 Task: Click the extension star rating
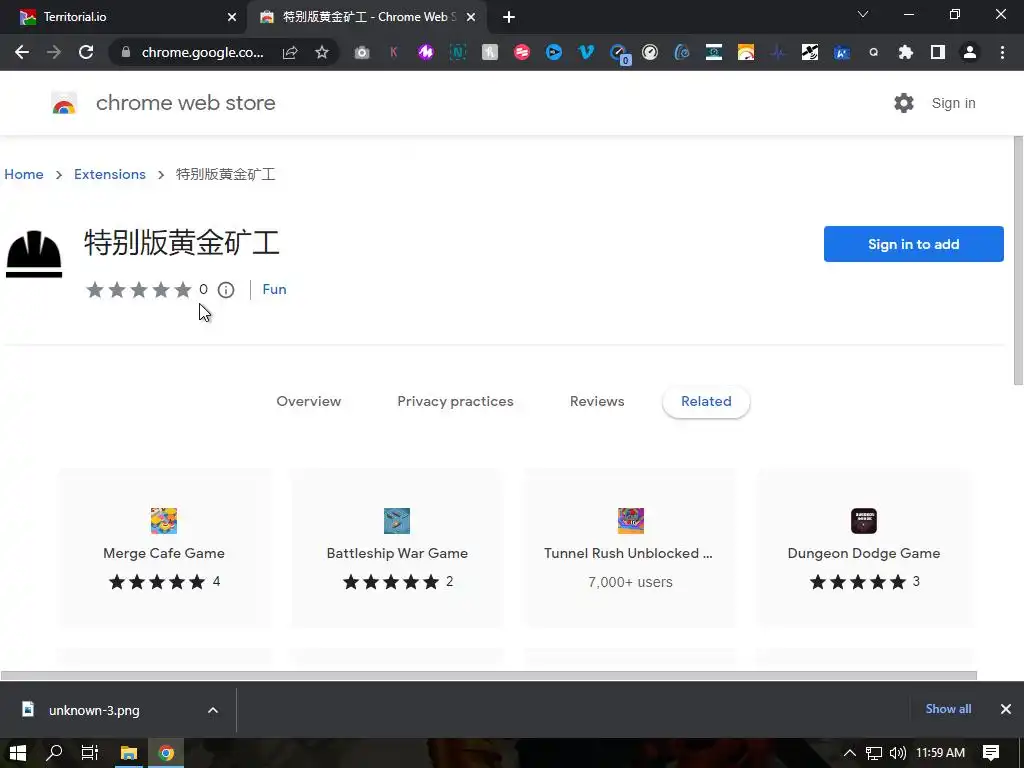pos(138,290)
